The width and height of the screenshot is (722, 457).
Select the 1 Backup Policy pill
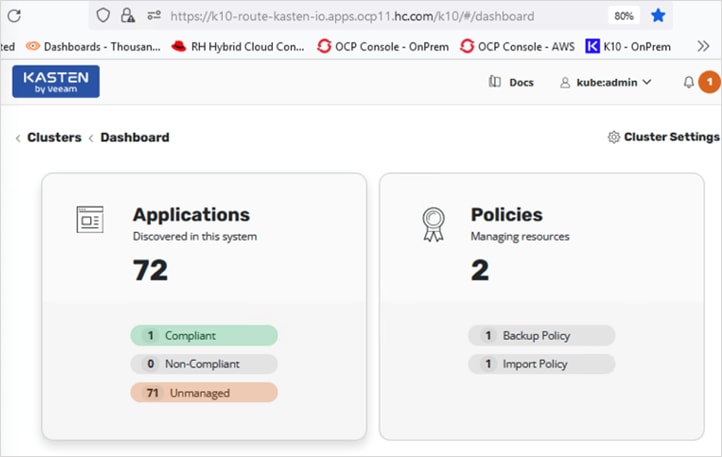[542, 335]
